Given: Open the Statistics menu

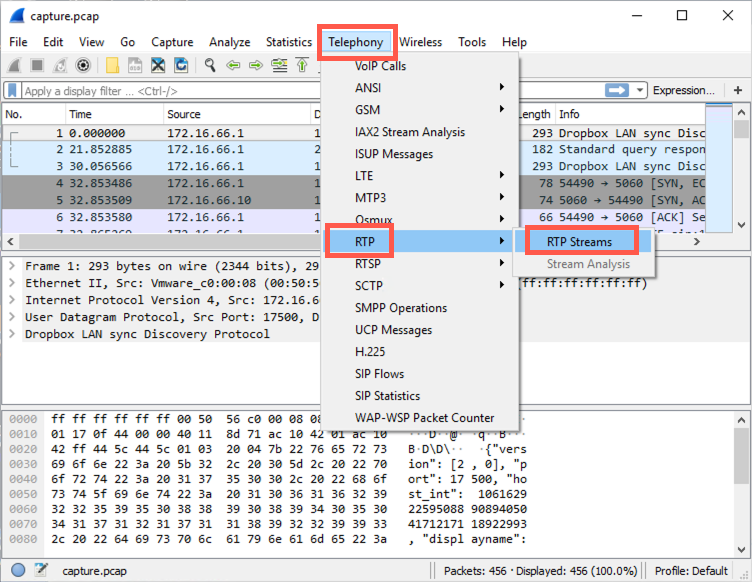Looking at the screenshot, I should click(289, 42).
